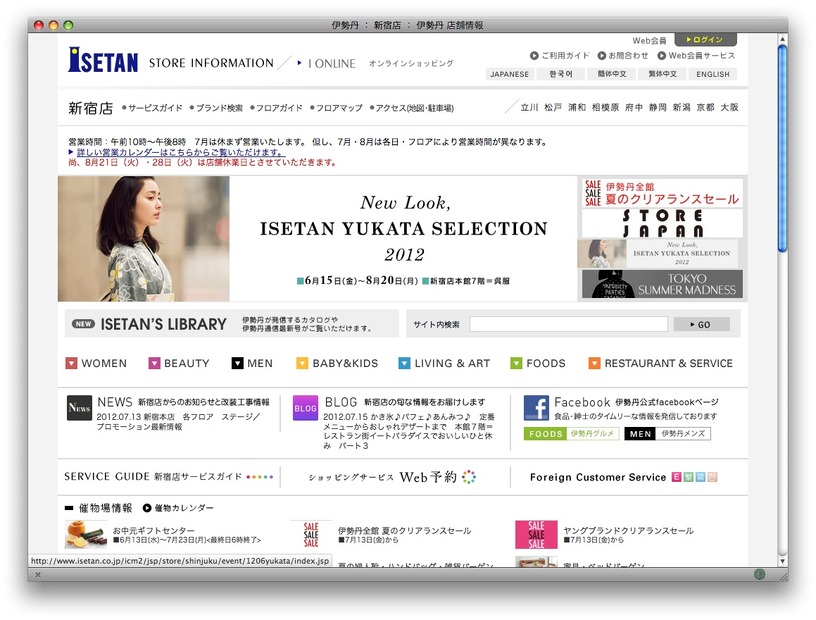Screen dimensions: 816x620
Task: Open the small Yukata Selection sidebar thumbnail
Action: 658,254
